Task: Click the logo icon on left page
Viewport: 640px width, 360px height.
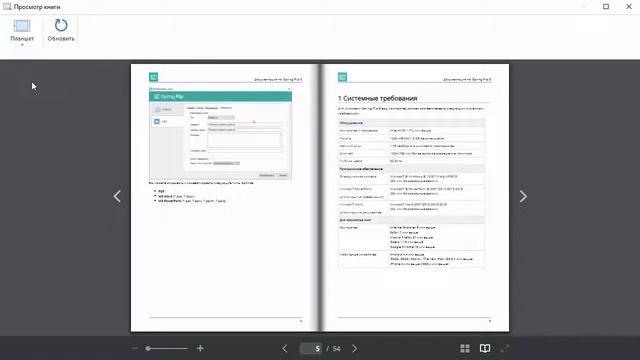Action: pyautogui.click(x=153, y=77)
